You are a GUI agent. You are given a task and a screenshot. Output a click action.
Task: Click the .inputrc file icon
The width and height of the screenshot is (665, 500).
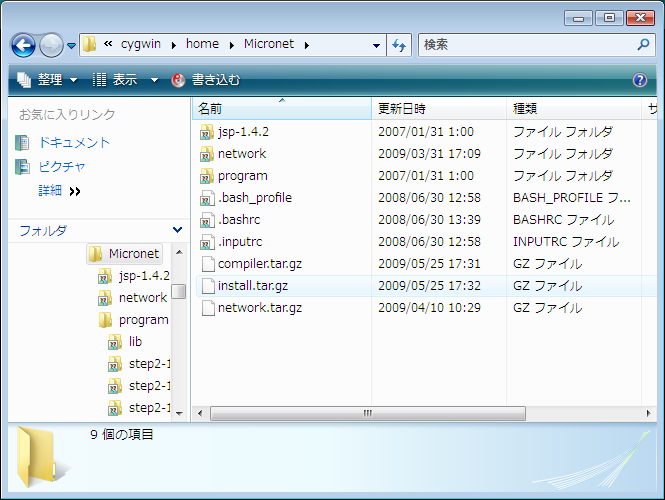tap(207, 242)
